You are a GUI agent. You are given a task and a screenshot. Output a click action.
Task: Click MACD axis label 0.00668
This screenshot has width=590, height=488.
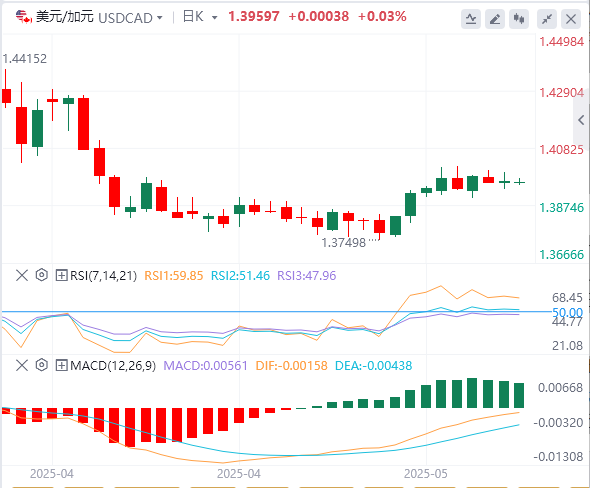(x=560, y=388)
